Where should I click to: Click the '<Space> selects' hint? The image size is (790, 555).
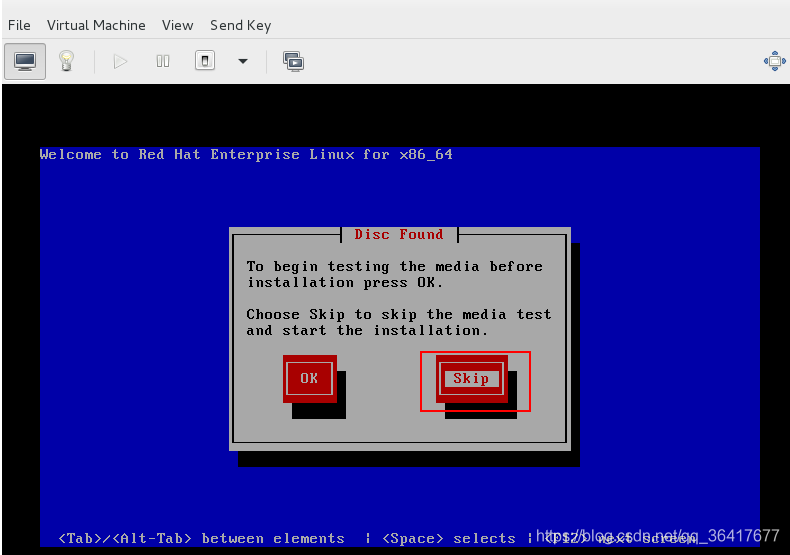click(x=449, y=538)
